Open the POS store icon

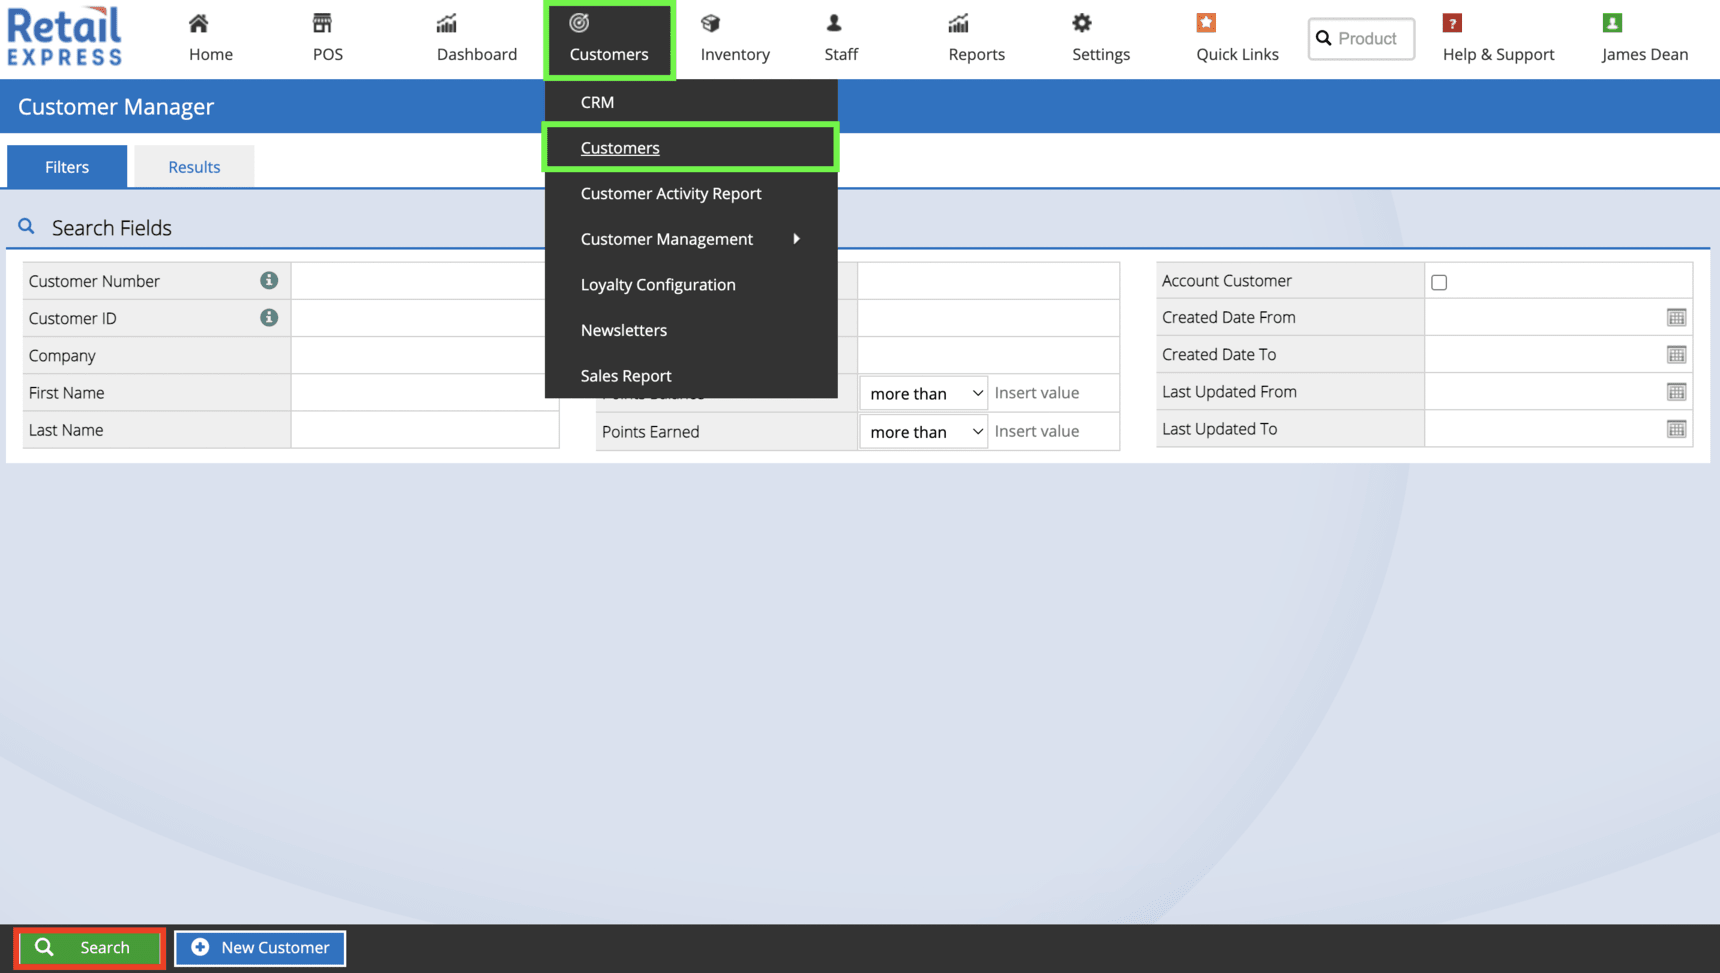click(322, 23)
